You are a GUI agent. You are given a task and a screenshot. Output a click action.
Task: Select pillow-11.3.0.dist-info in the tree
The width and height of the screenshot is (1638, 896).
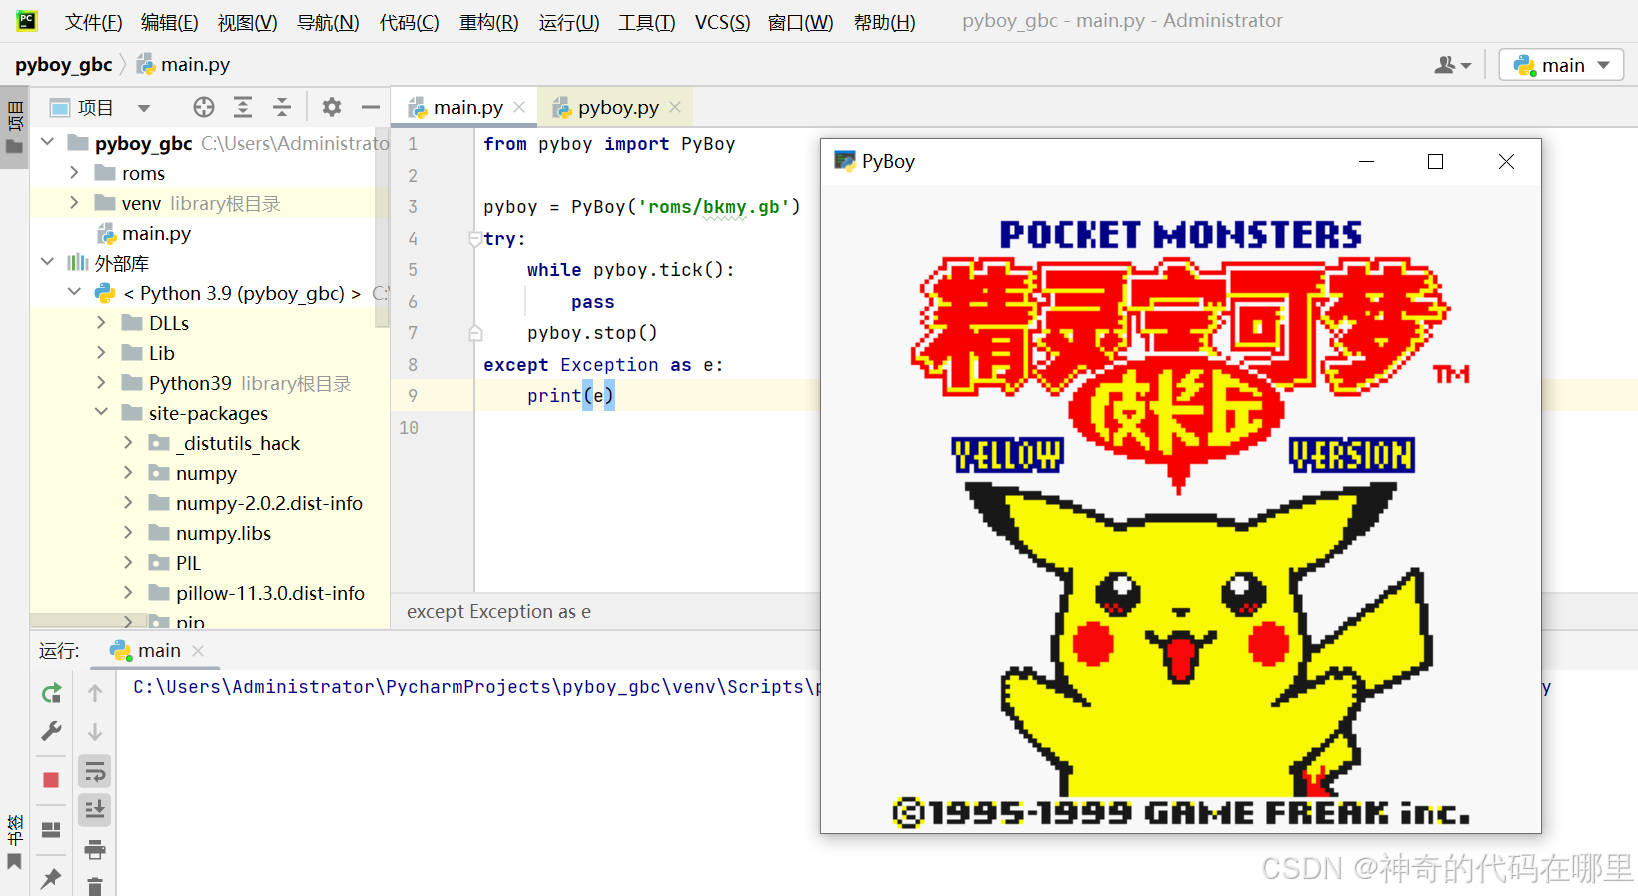coord(270,593)
